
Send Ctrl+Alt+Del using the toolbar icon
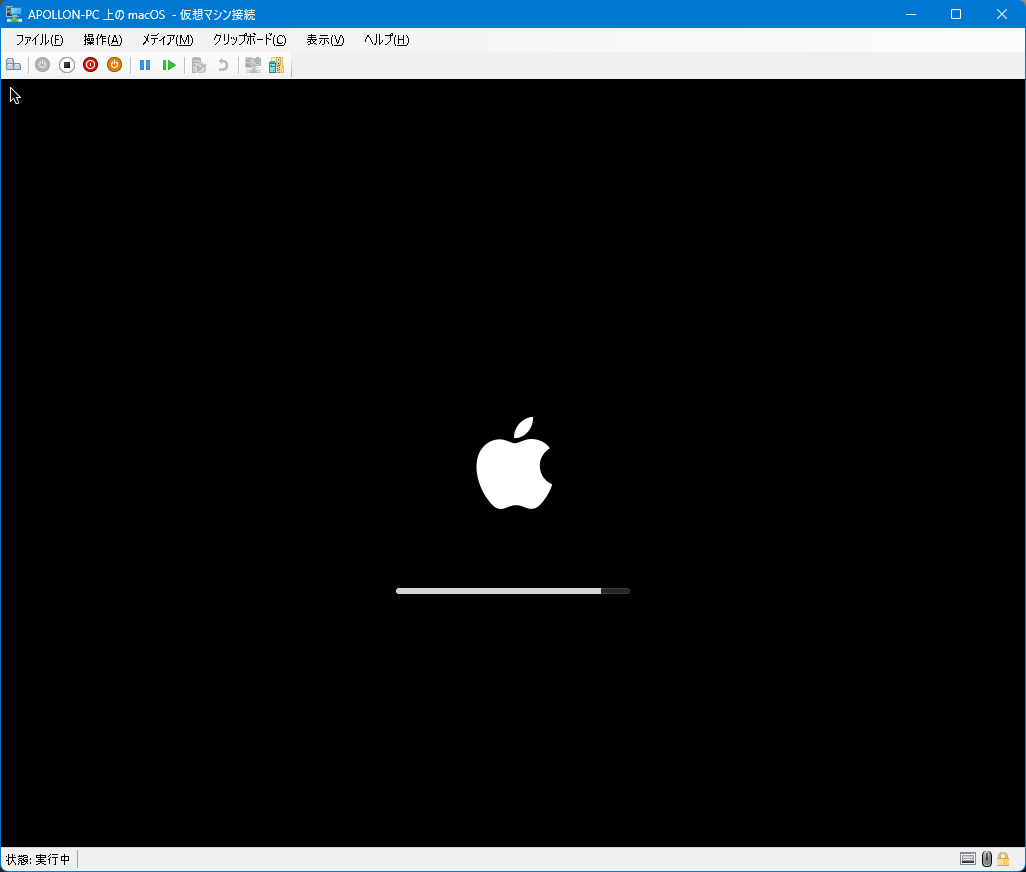click(x=13, y=65)
